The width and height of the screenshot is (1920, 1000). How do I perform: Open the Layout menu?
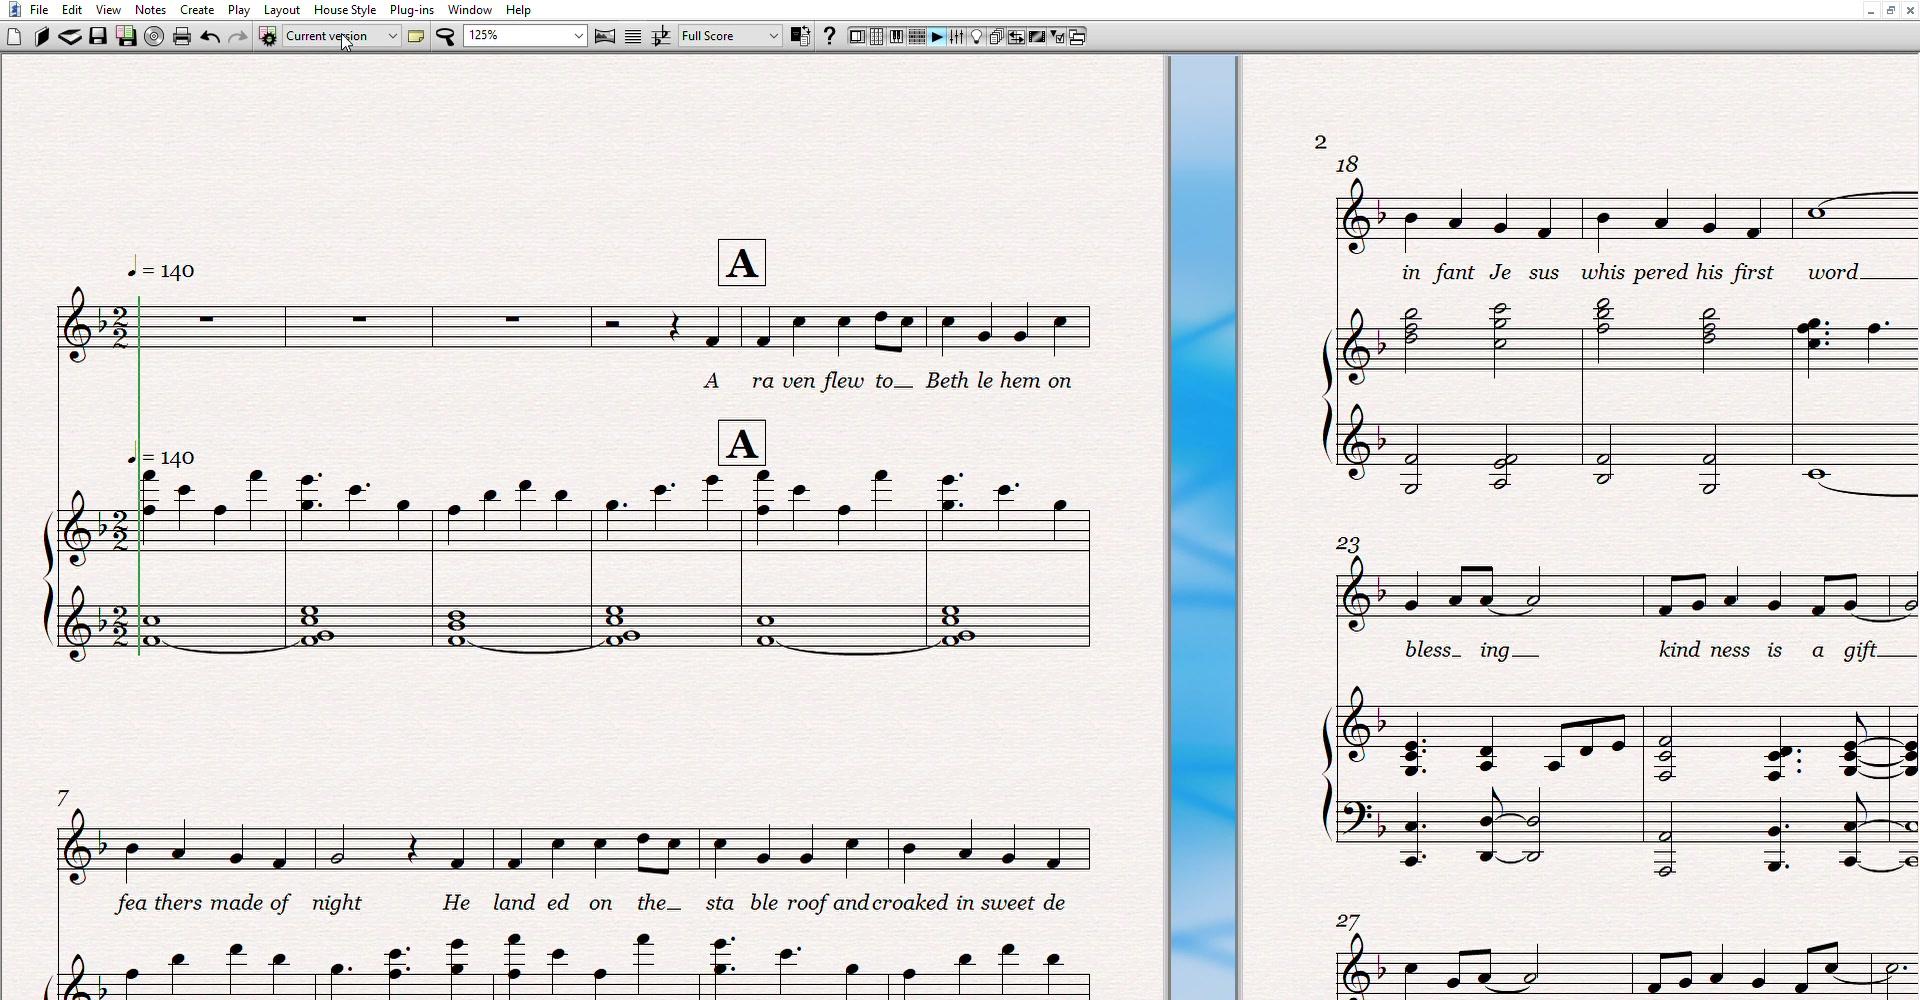point(282,10)
